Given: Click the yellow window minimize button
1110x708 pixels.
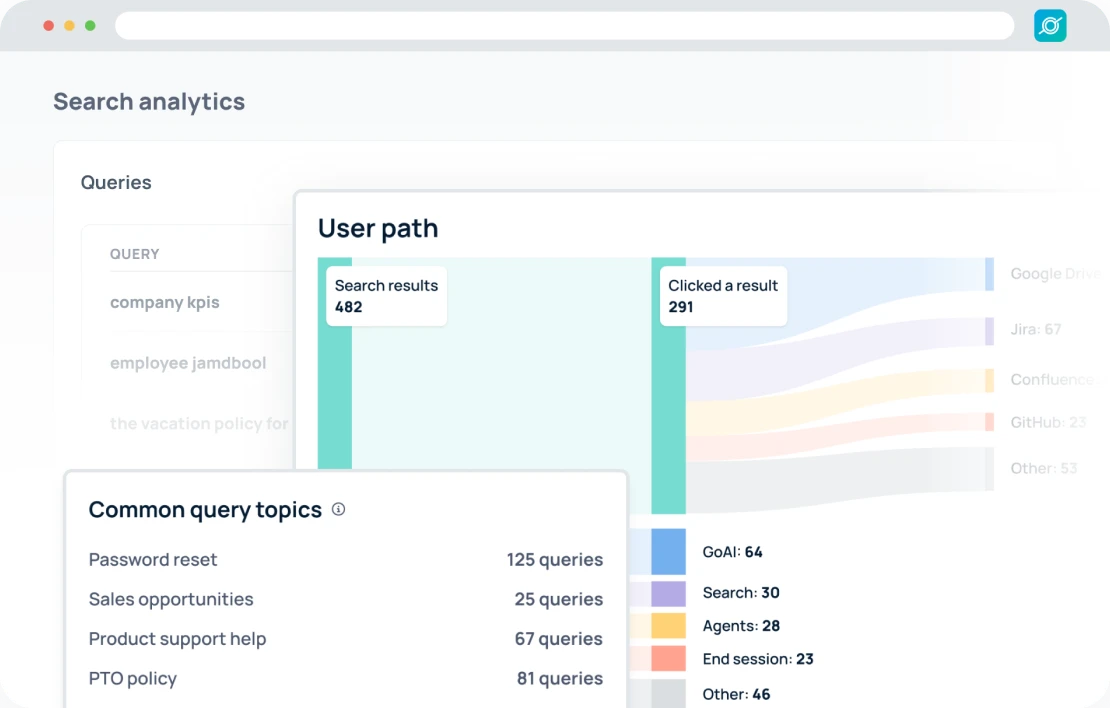Looking at the screenshot, I should coord(69,25).
